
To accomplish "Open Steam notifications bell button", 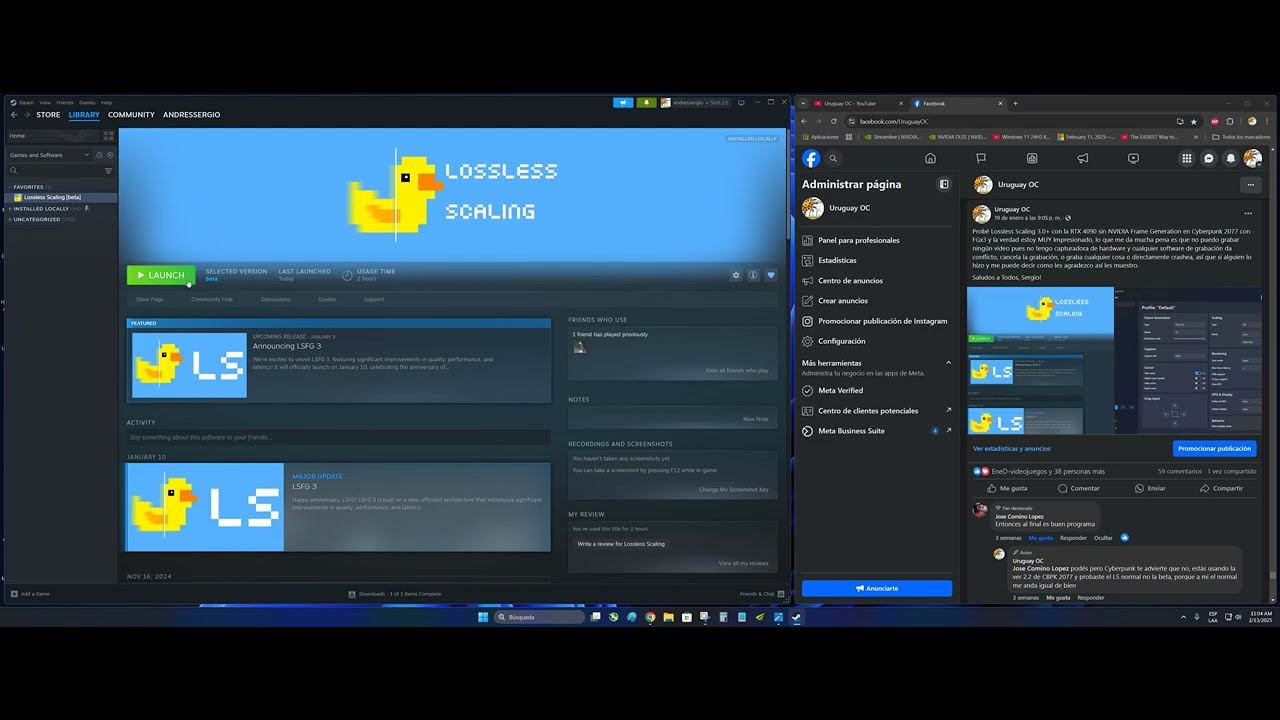I will click(646, 102).
